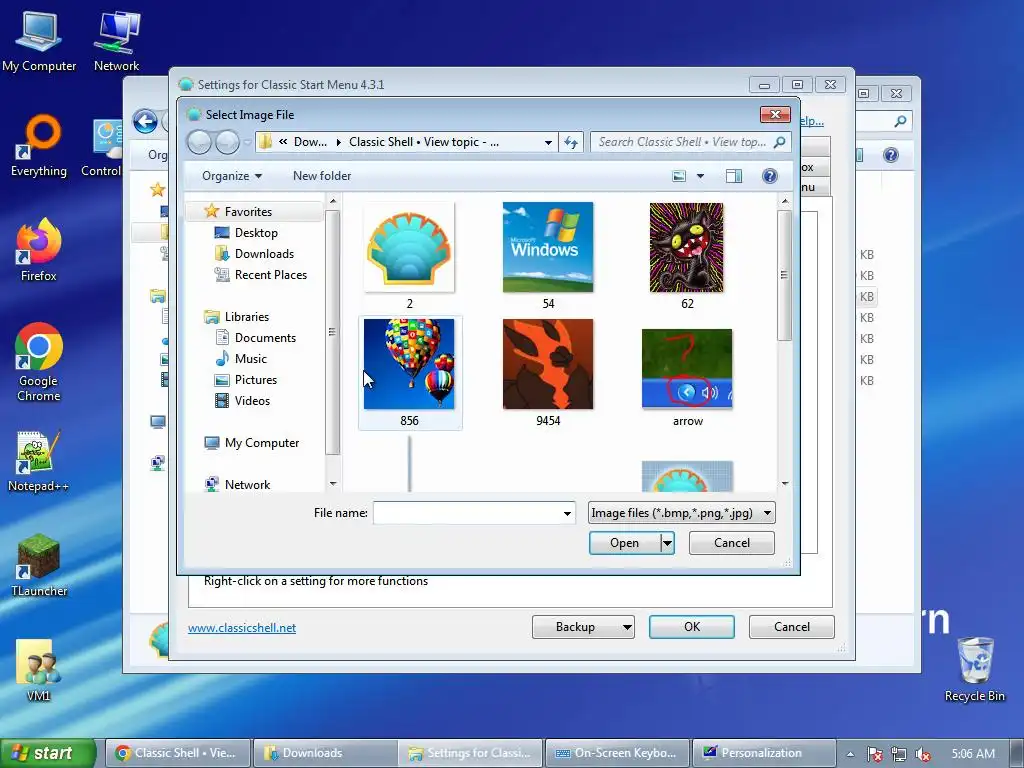Click the back arrow in Downloads window behind

click(145, 121)
